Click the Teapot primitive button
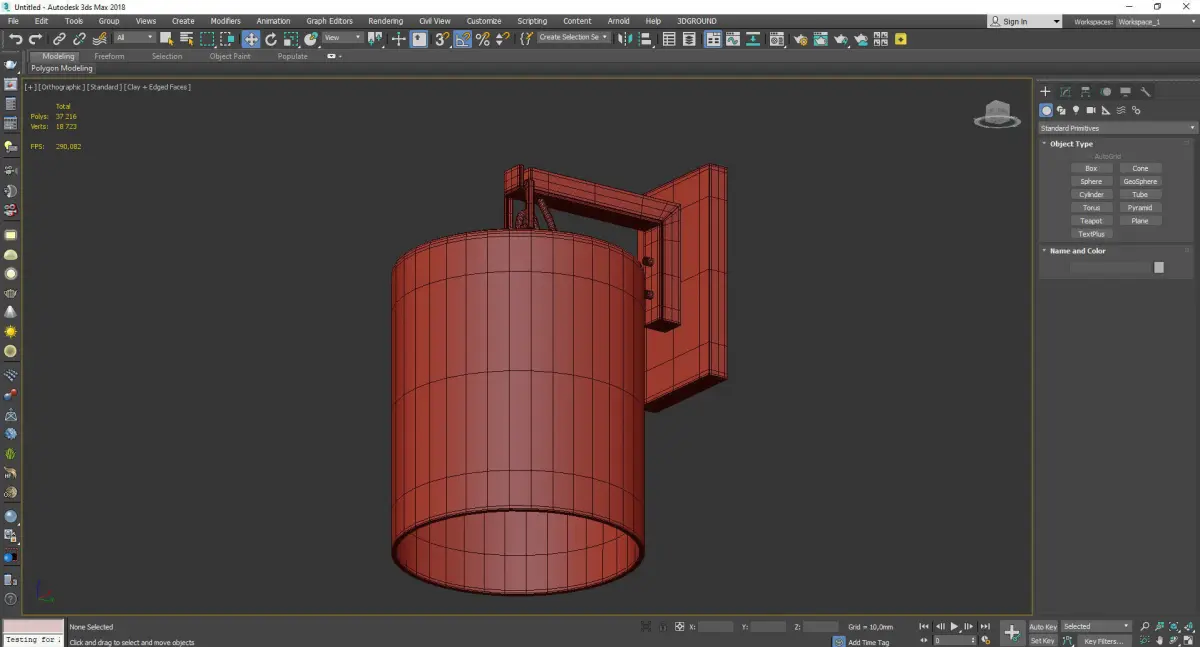The width and height of the screenshot is (1200, 647). point(1091,221)
